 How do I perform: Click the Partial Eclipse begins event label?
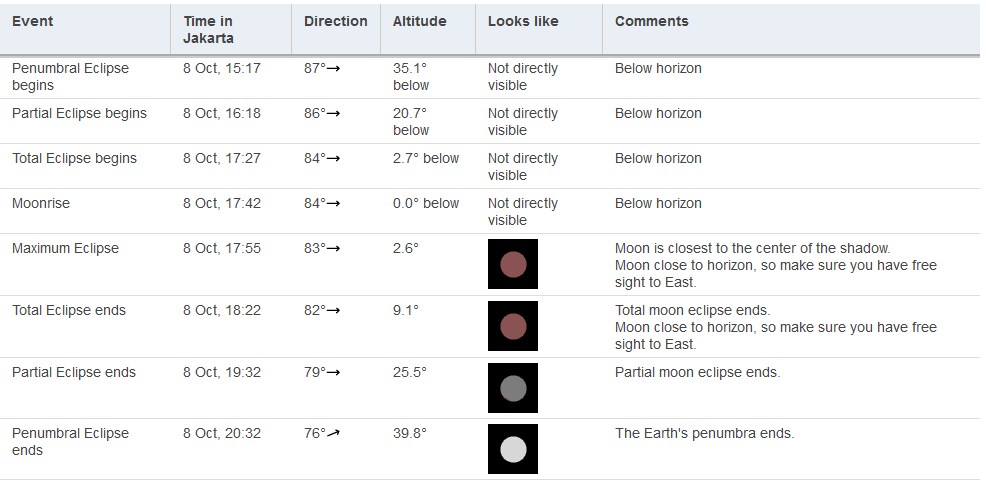tap(79, 114)
